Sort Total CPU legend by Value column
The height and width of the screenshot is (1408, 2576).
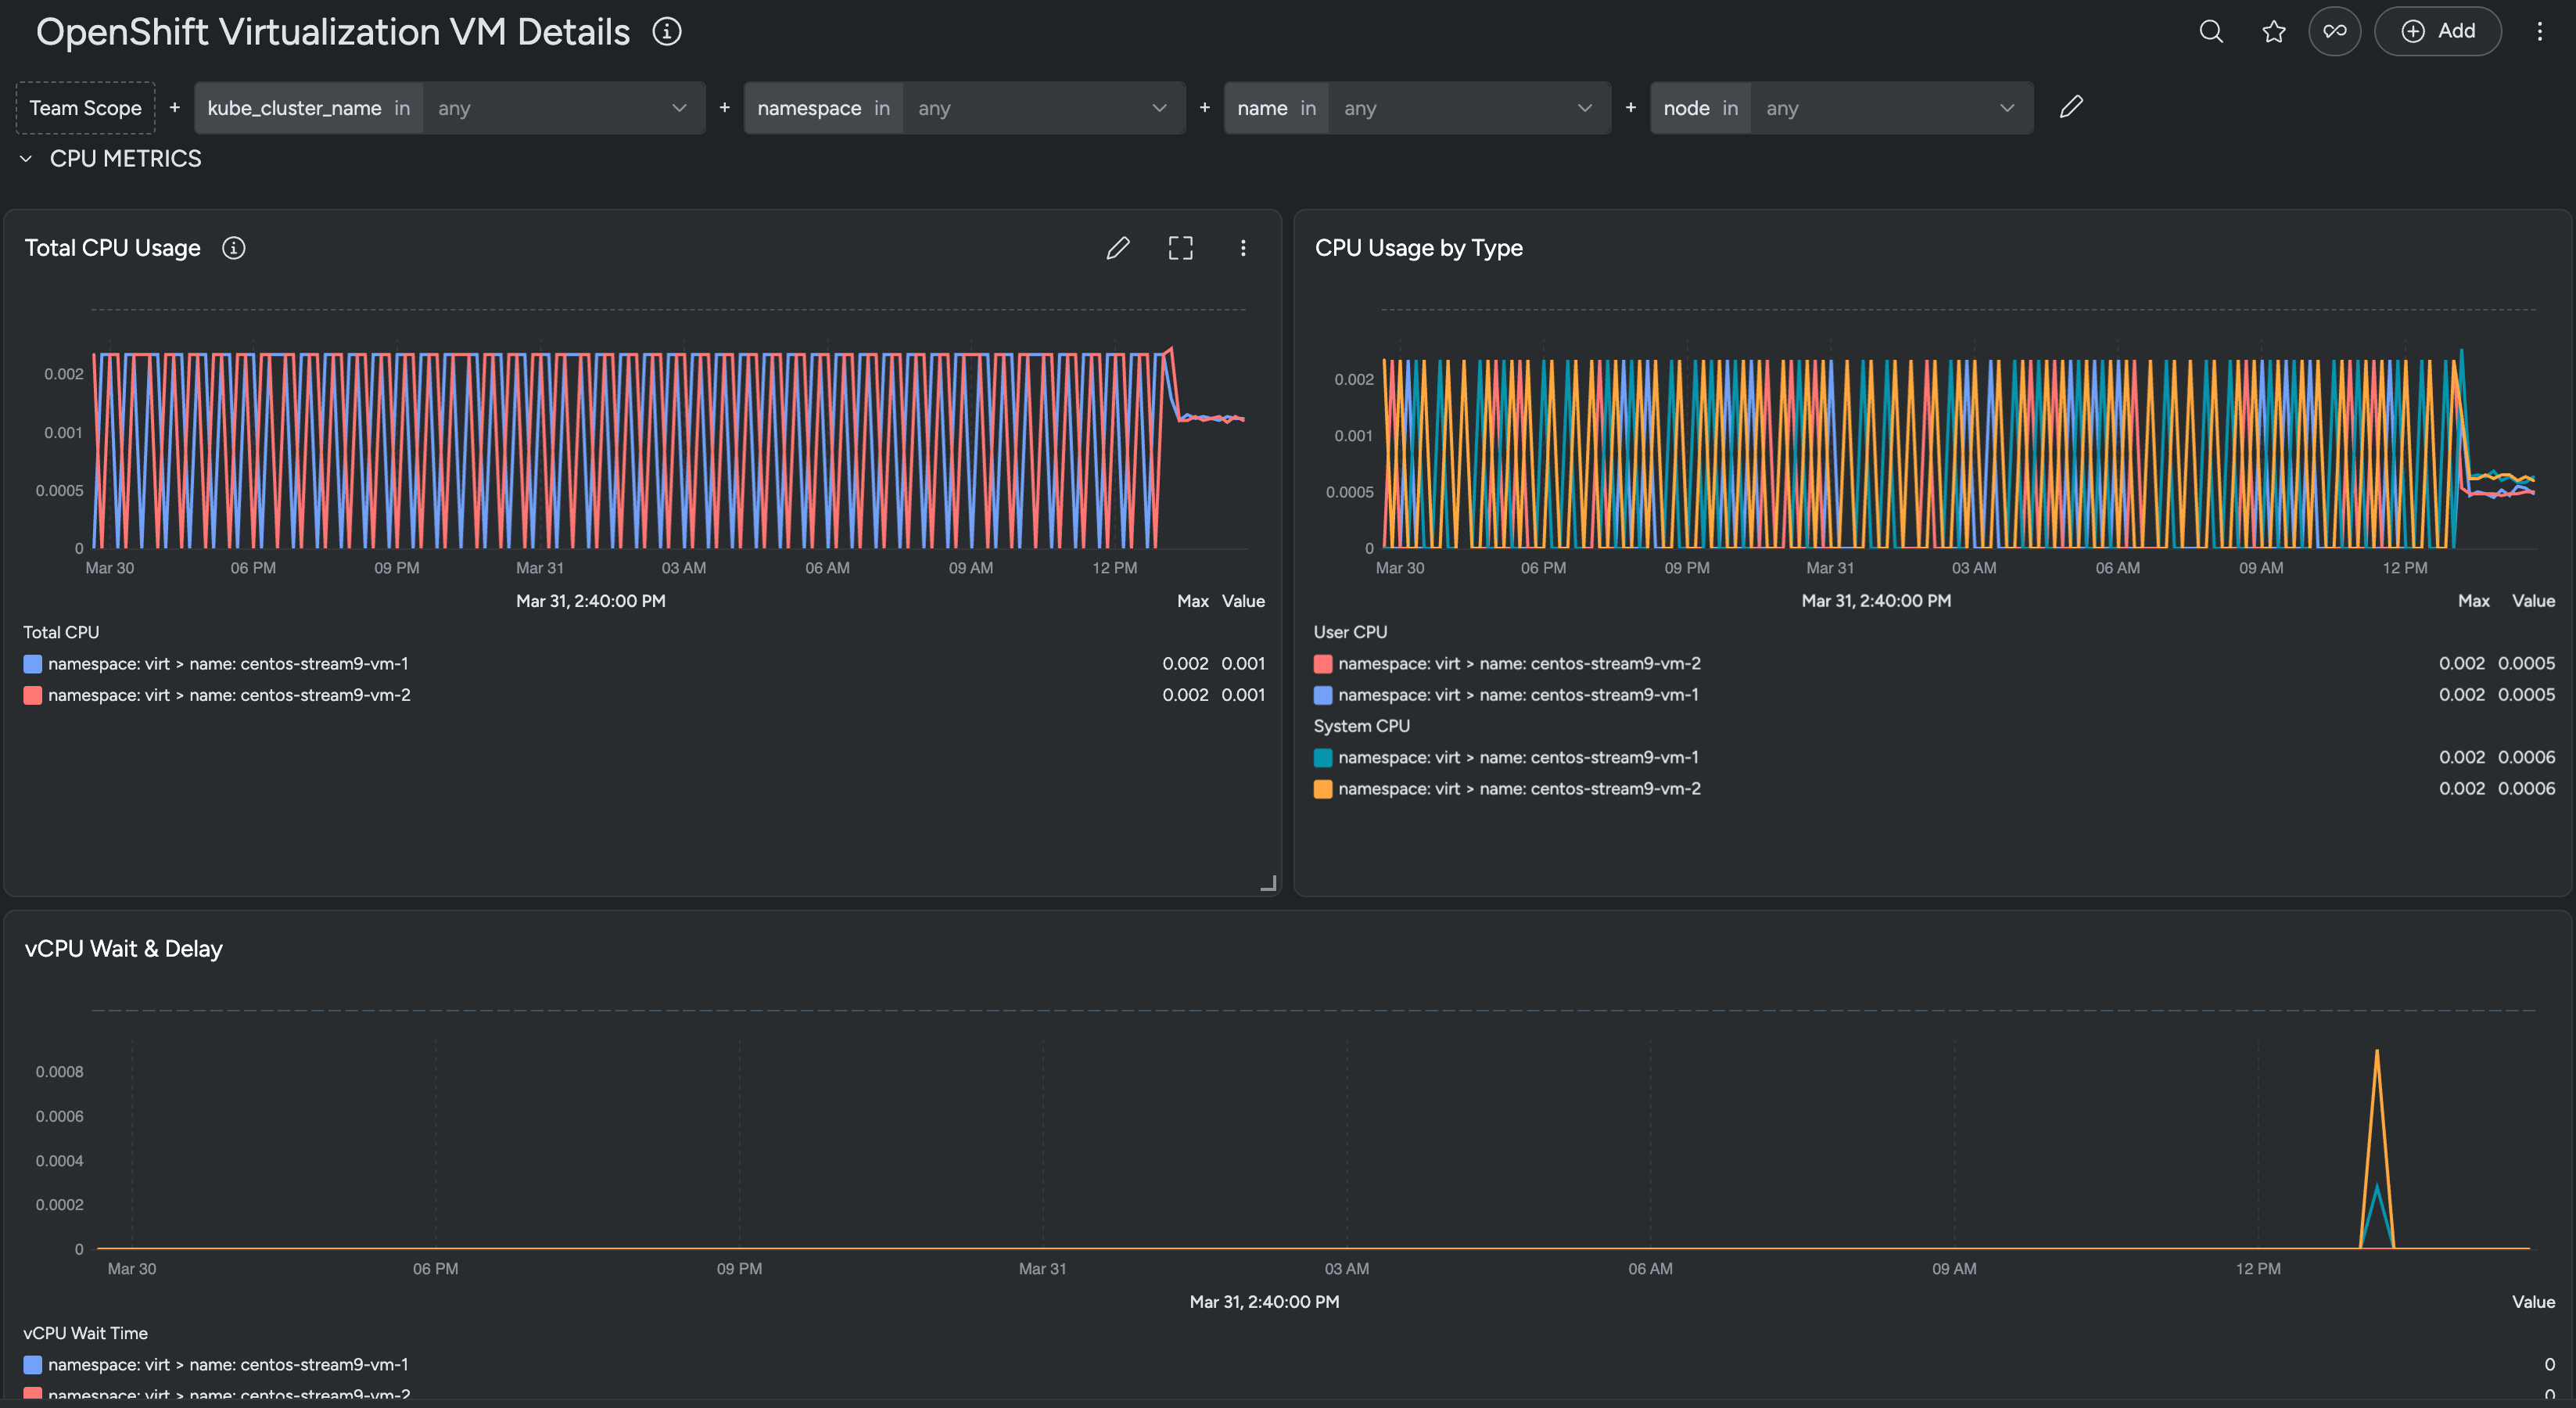click(x=1243, y=601)
